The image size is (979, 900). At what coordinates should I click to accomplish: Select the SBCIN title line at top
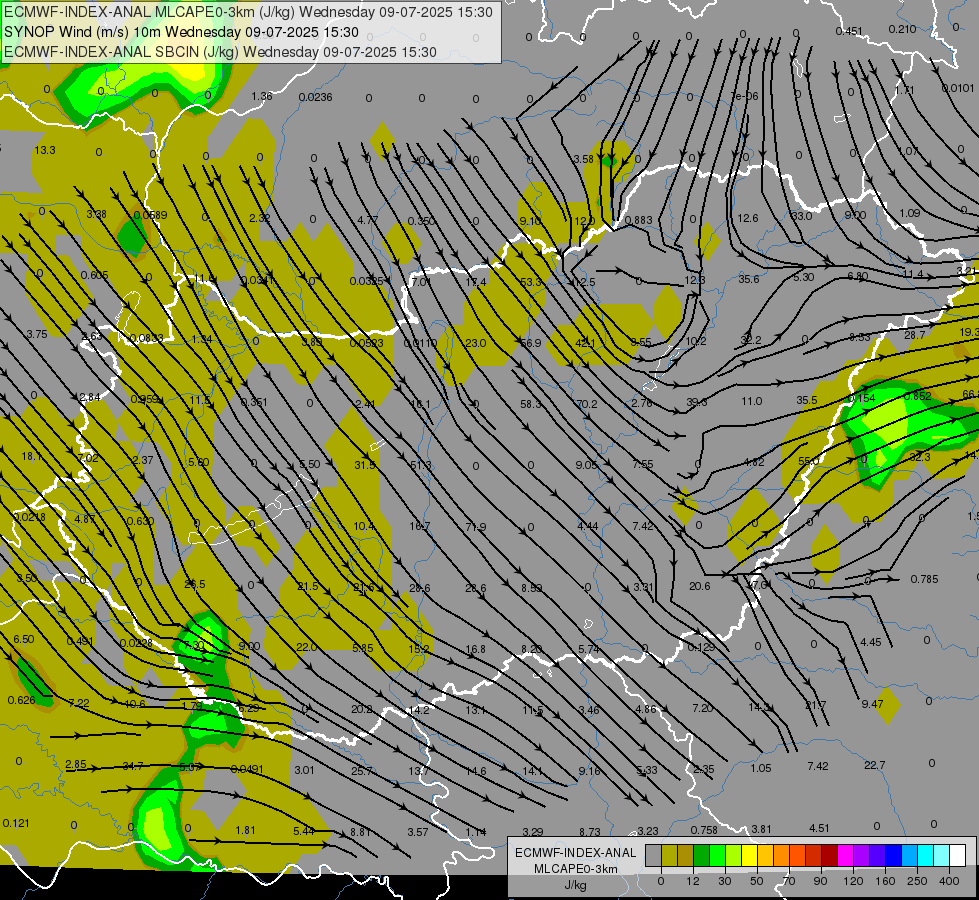(x=220, y=52)
